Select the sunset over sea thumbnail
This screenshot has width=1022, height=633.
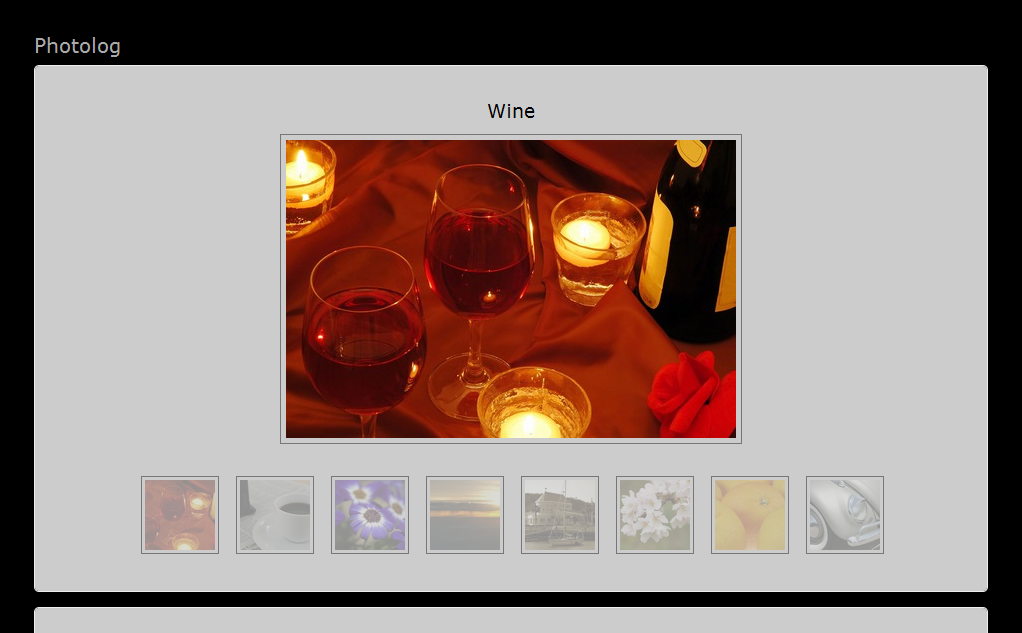(465, 515)
